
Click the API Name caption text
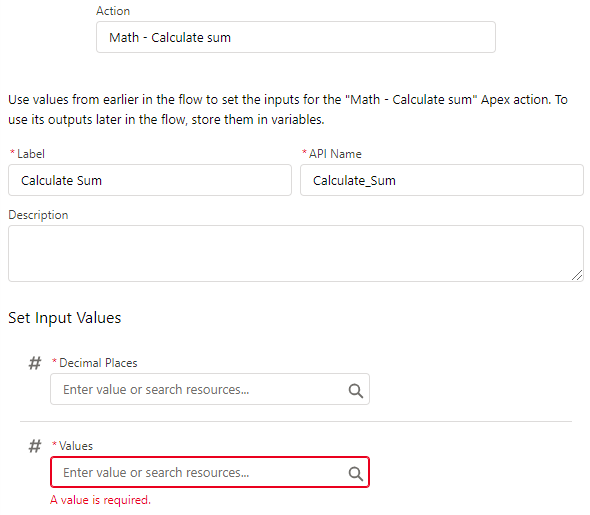[x=335, y=154]
